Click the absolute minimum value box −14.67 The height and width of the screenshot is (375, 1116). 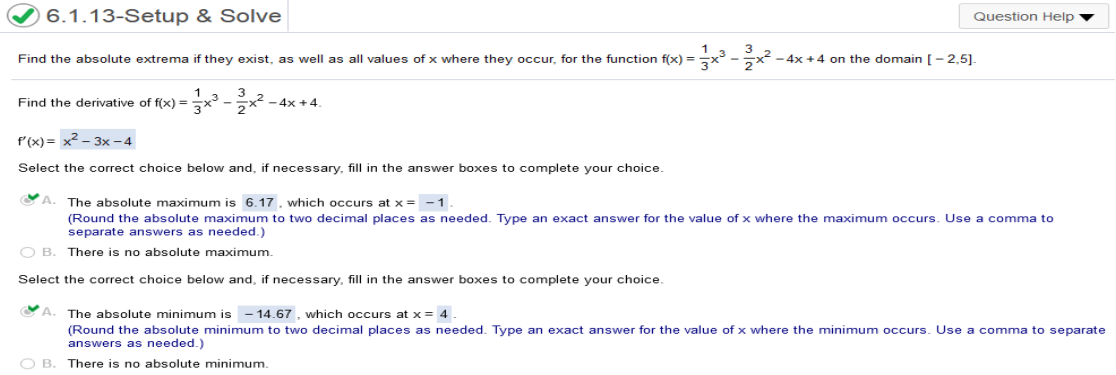(266, 314)
